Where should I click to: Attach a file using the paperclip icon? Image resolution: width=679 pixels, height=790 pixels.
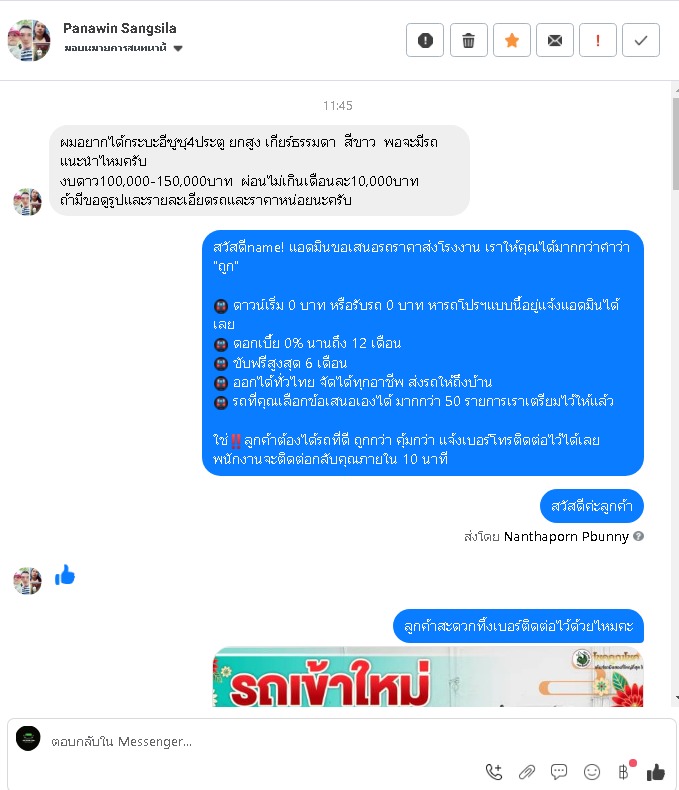pos(527,771)
